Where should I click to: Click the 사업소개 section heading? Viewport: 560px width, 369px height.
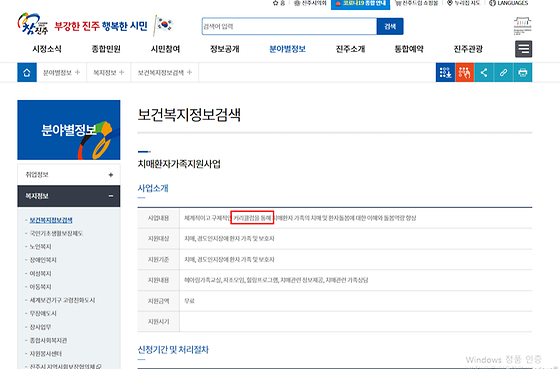point(153,188)
